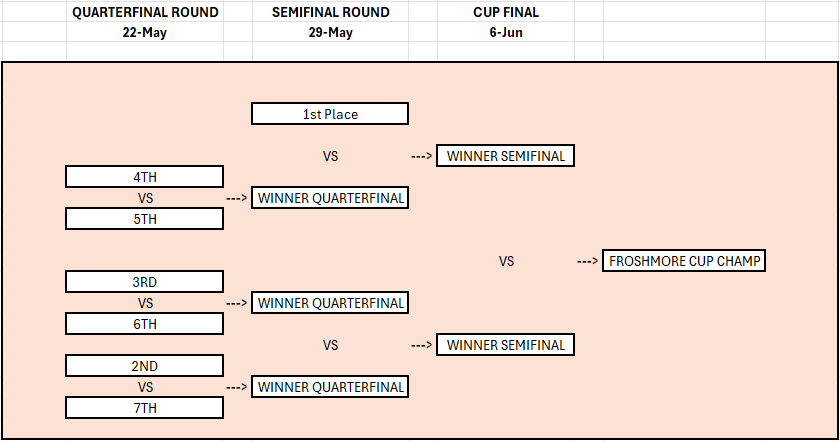
Task: Click the 3RD seed cell
Action: [144, 282]
